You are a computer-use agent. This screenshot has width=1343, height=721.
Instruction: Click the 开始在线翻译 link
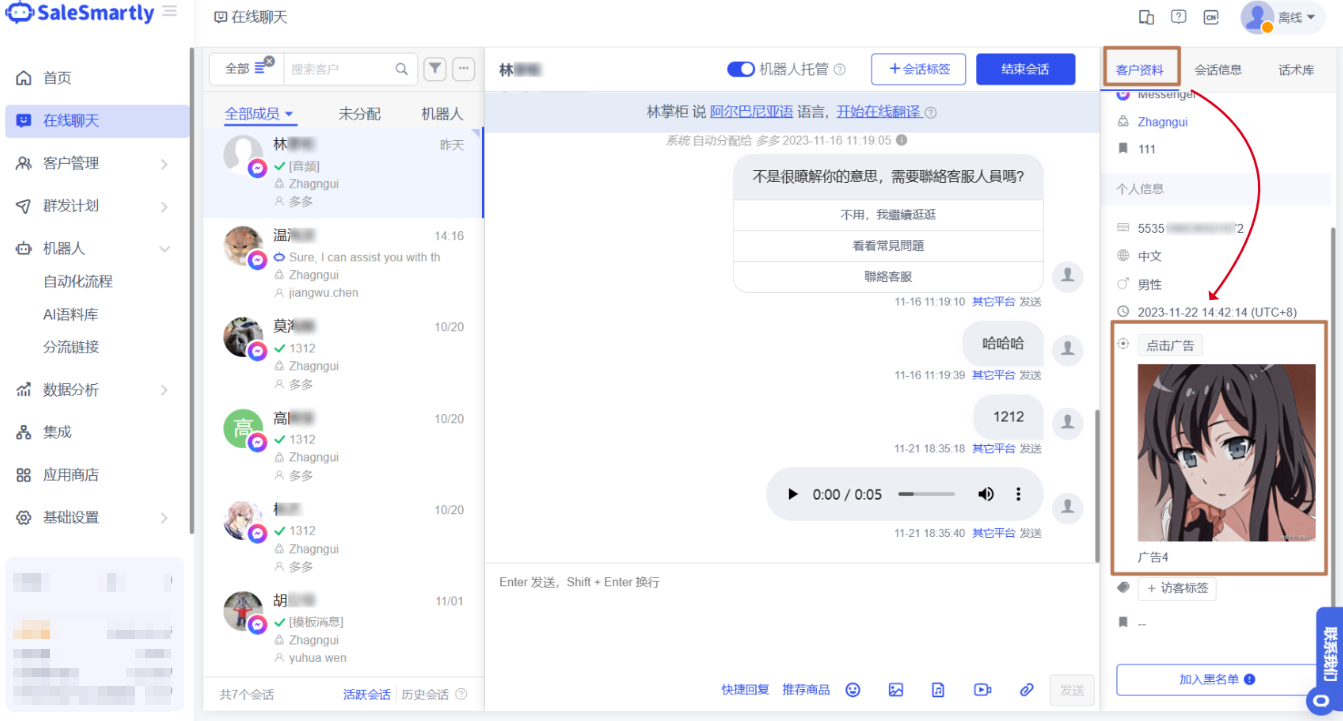(878, 112)
